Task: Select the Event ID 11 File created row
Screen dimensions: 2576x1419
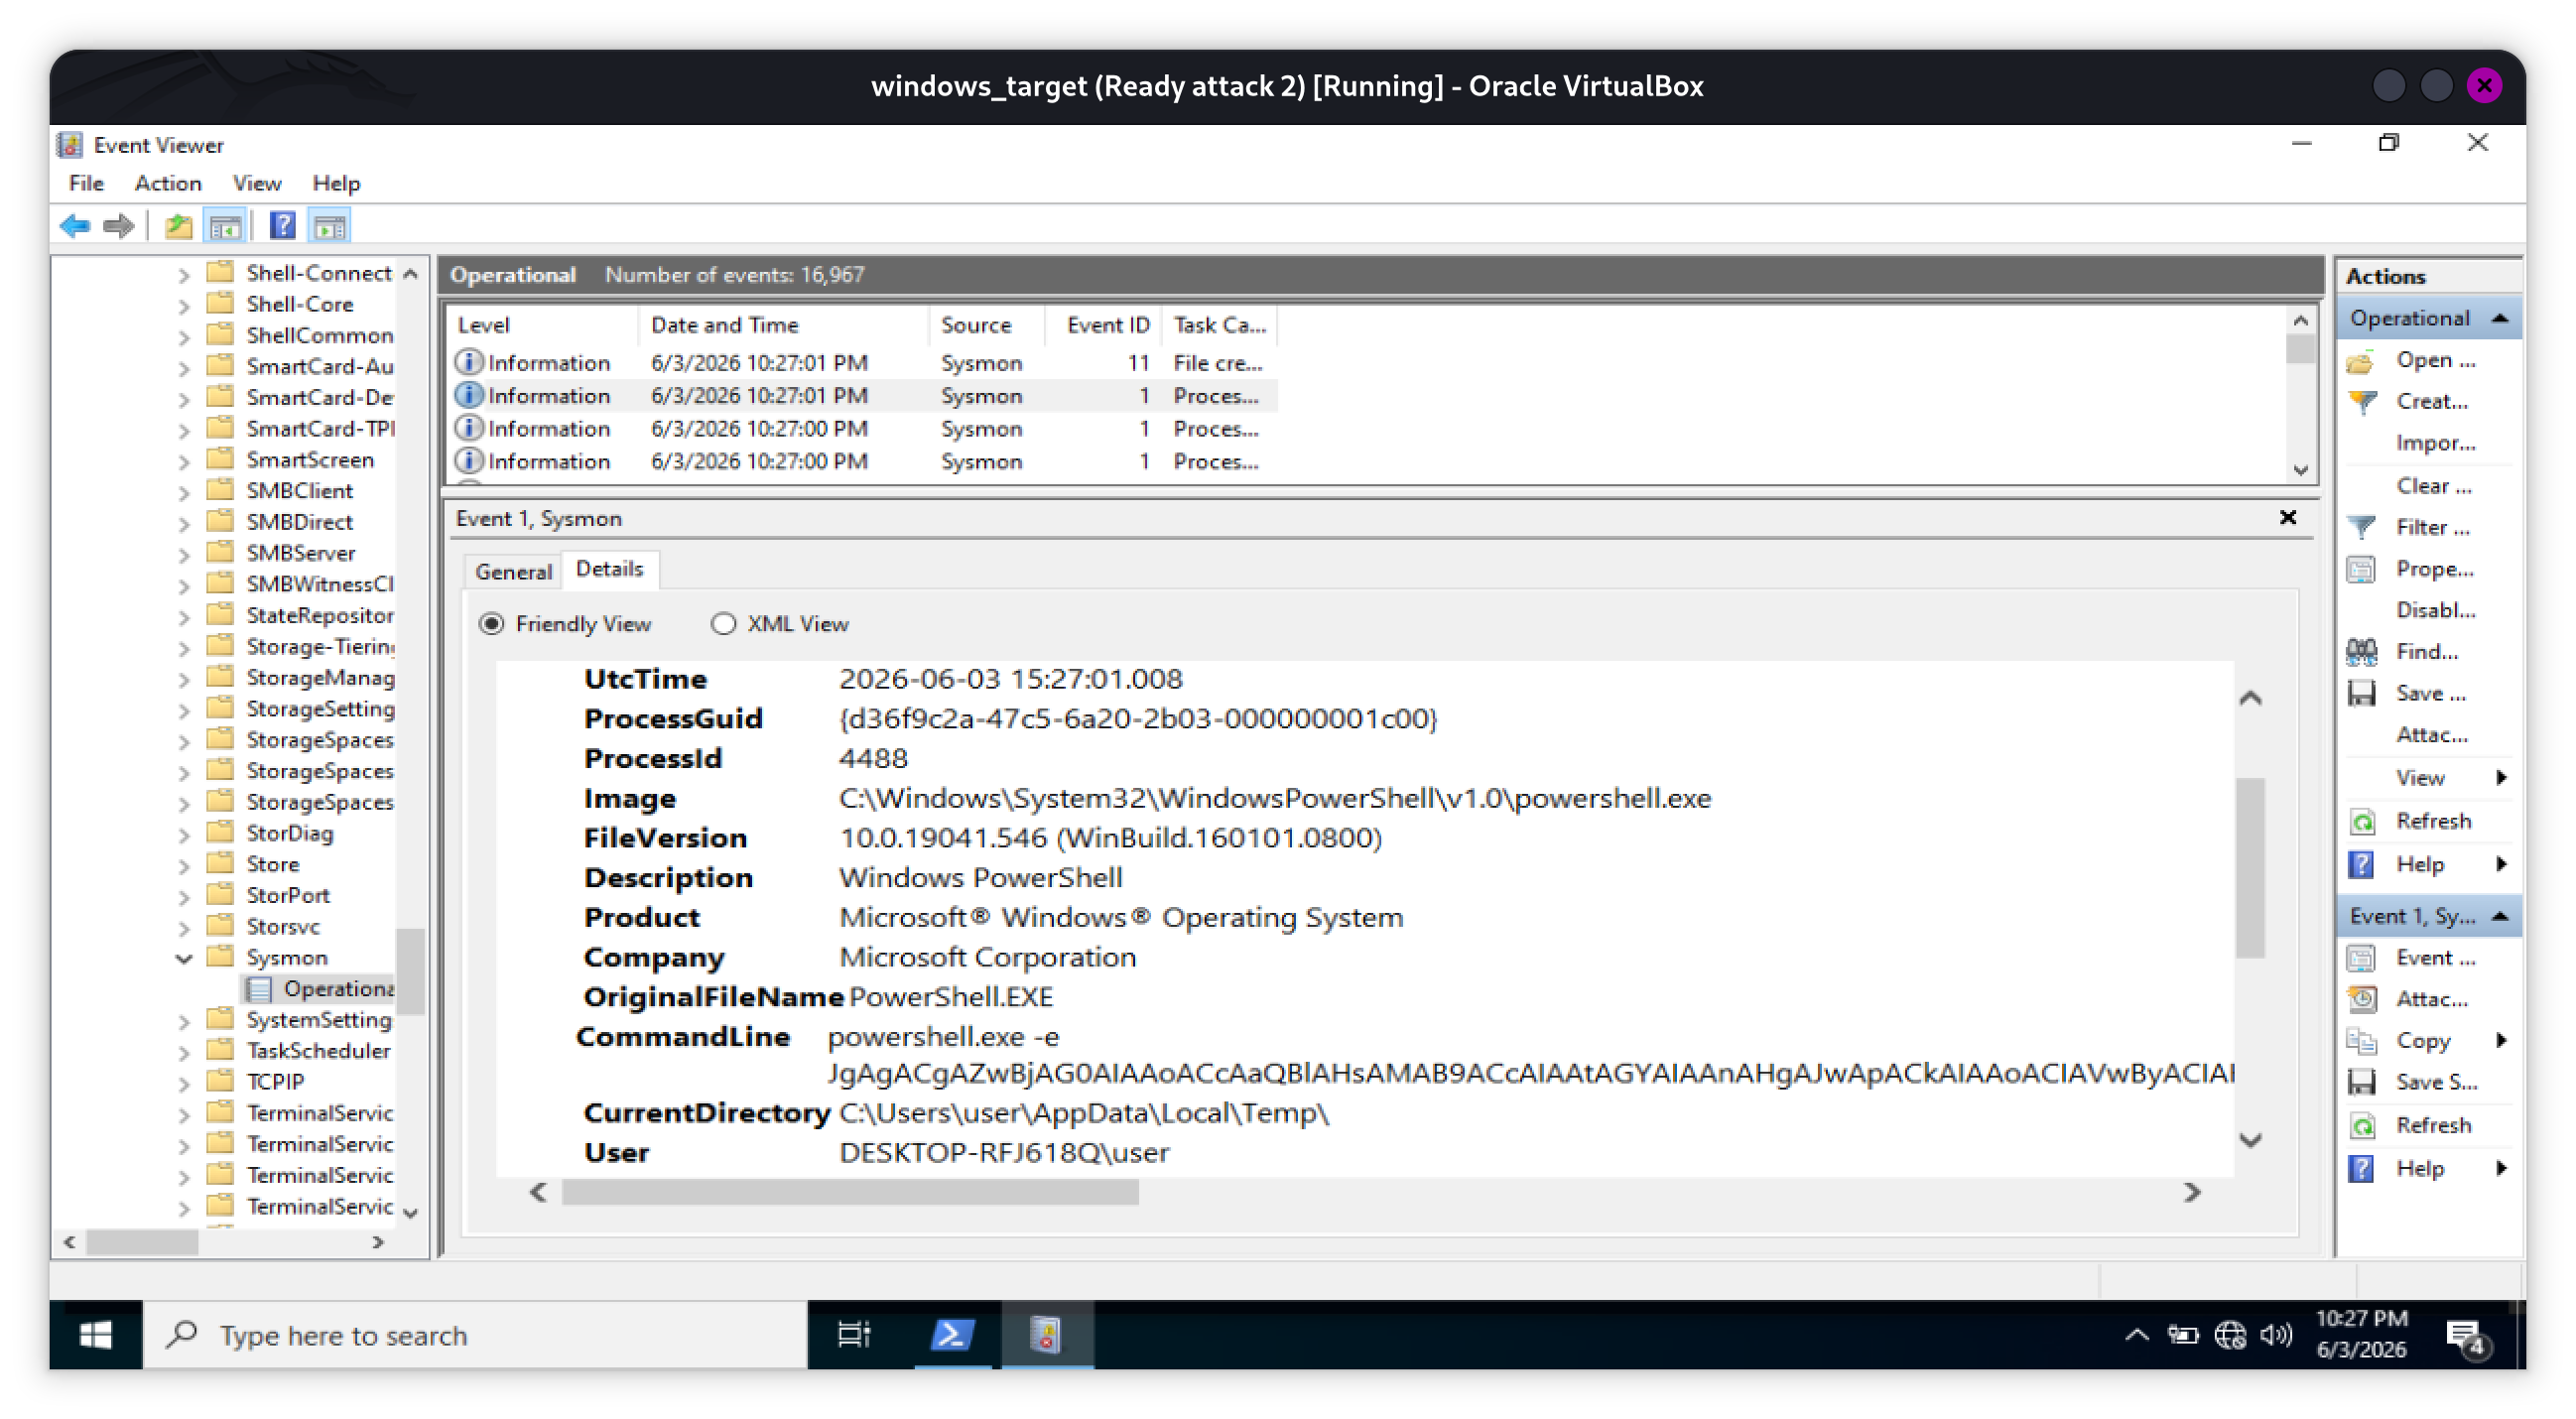Action: click(x=863, y=363)
